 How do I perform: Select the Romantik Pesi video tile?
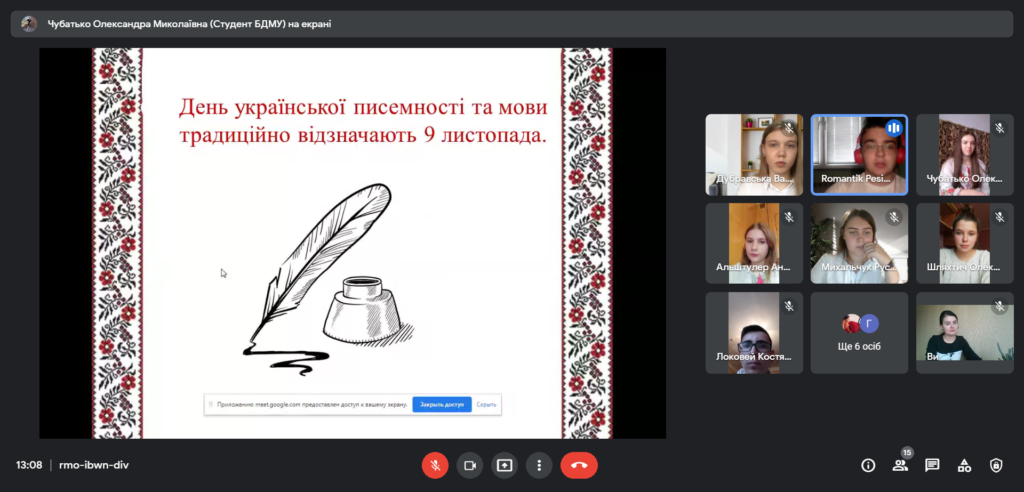[x=859, y=154]
